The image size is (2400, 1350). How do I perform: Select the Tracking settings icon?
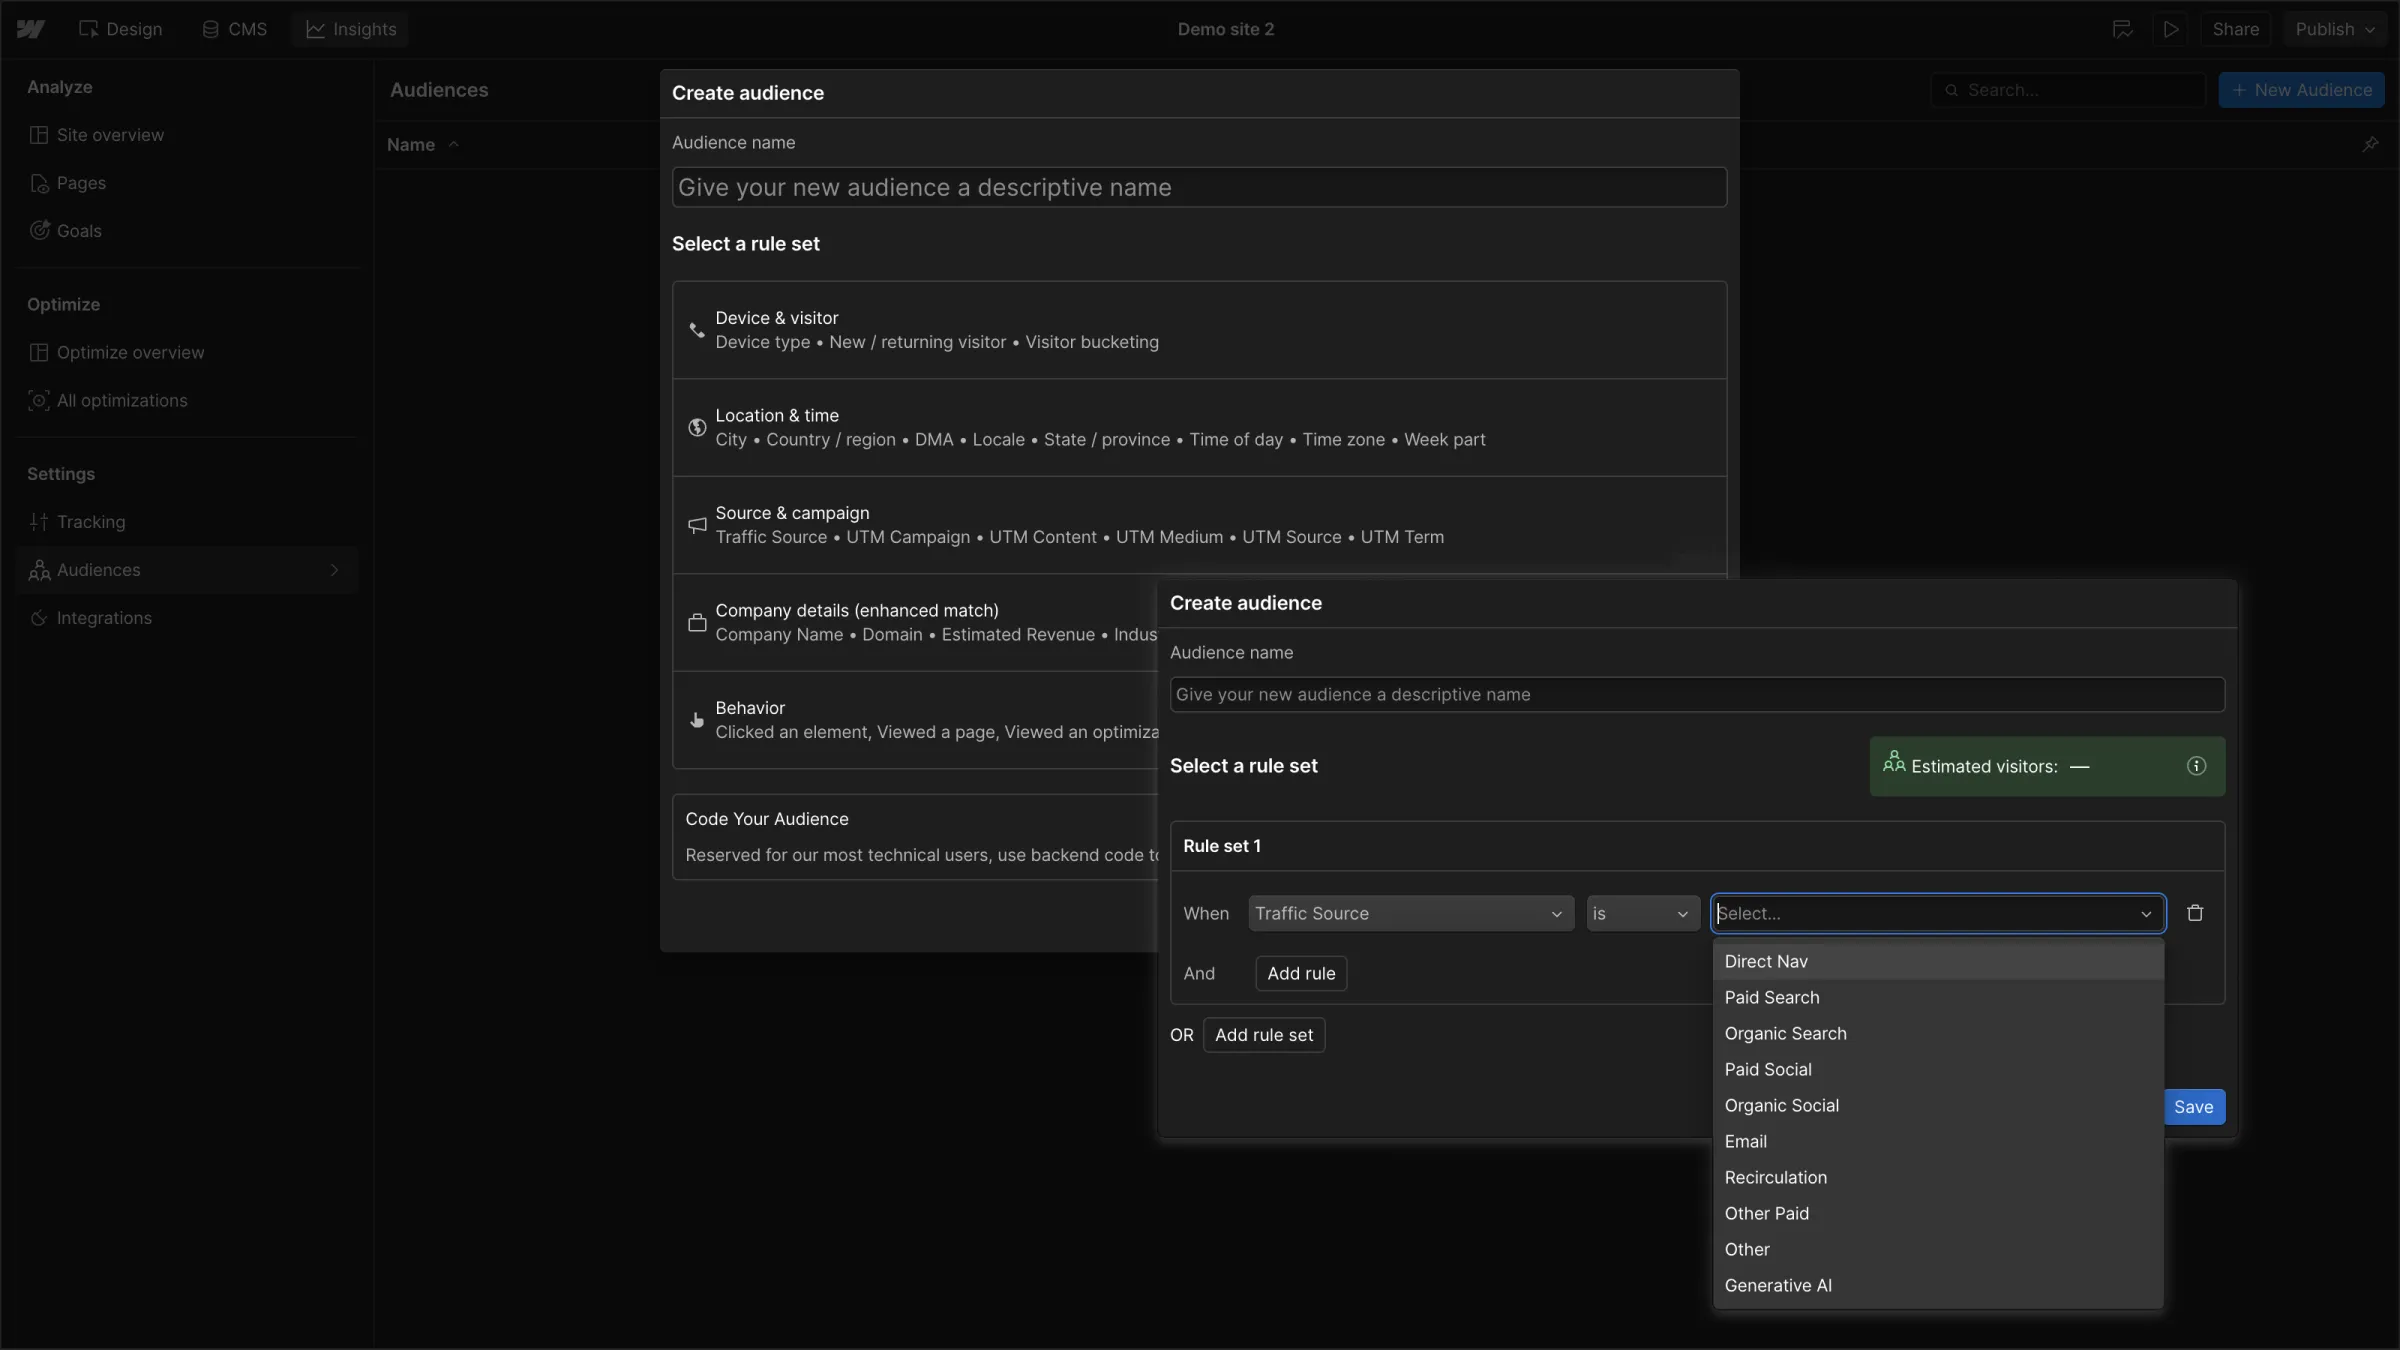pyautogui.click(x=38, y=521)
